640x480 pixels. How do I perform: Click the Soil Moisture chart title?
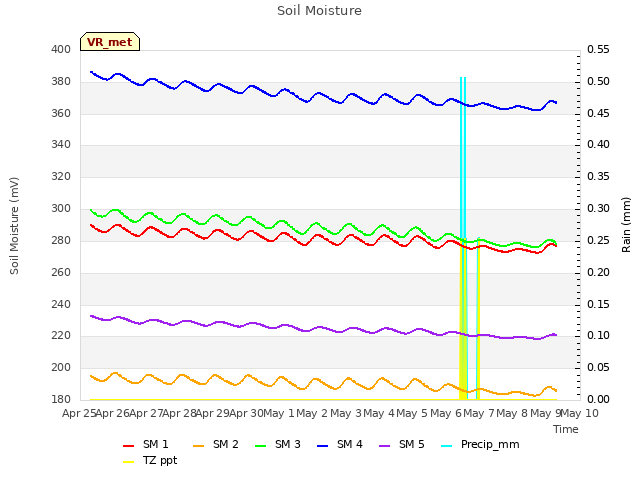[x=319, y=11]
